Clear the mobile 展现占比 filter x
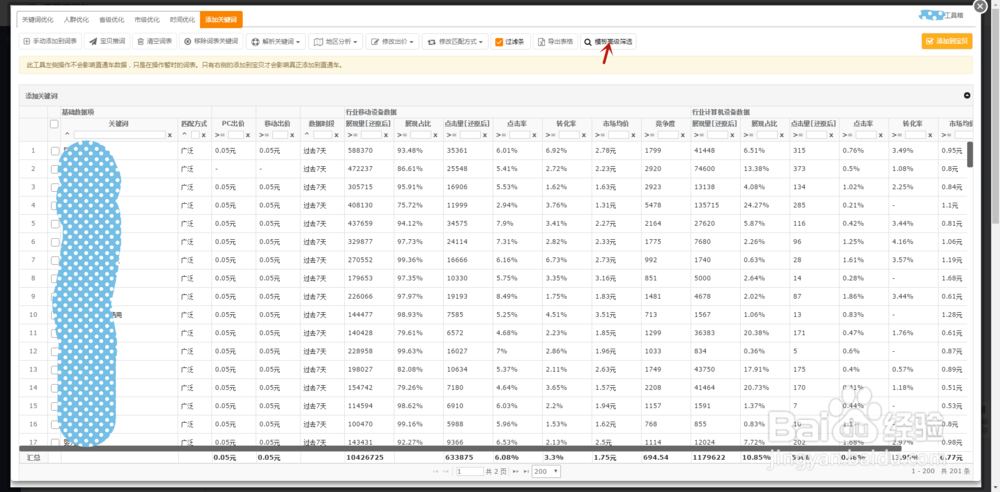 [436, 135]
